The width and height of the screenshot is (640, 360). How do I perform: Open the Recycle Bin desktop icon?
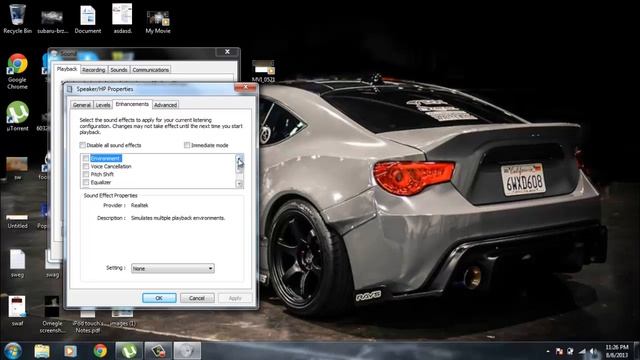[x=17, y=18]
